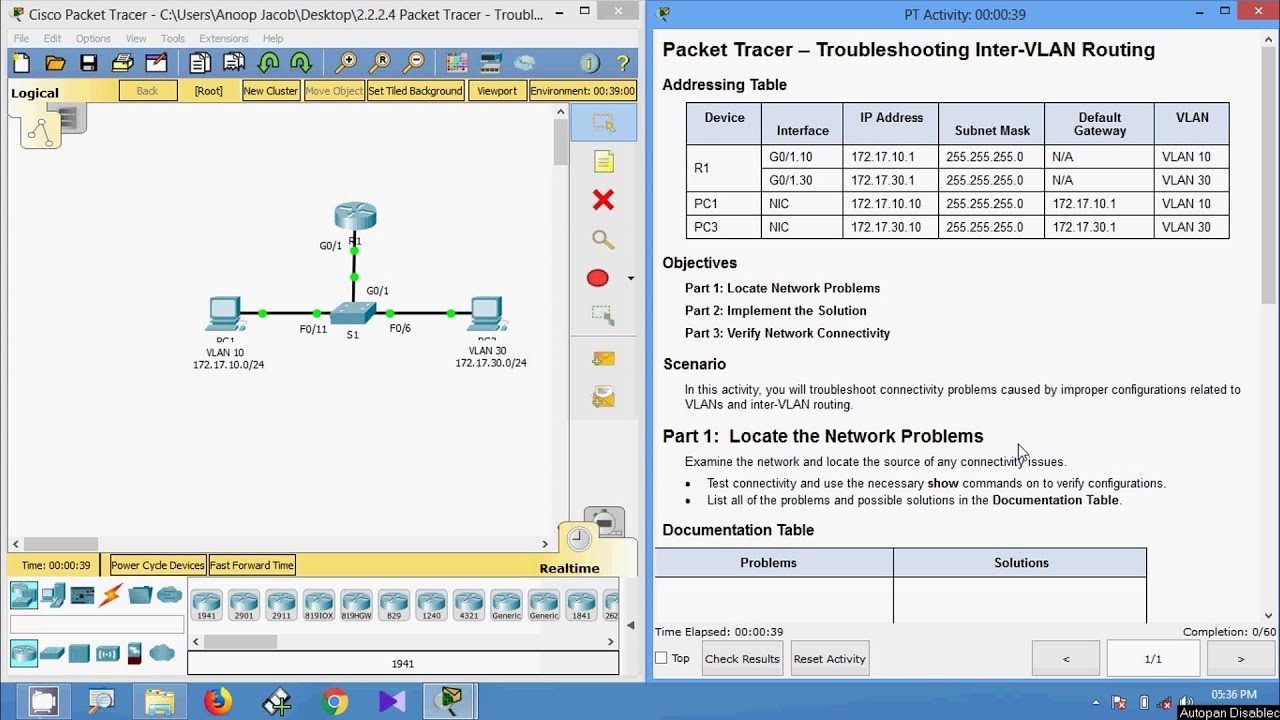Click the network information 'i' icon
Screen dimensions: 1280x720
point(589,63)
